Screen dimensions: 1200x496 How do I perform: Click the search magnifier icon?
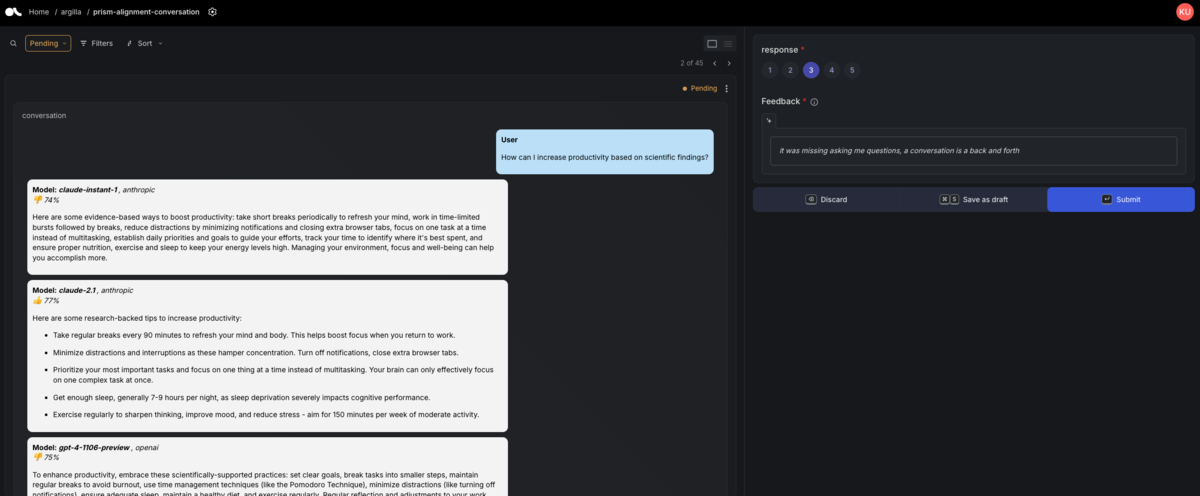(x=13, y=43)
